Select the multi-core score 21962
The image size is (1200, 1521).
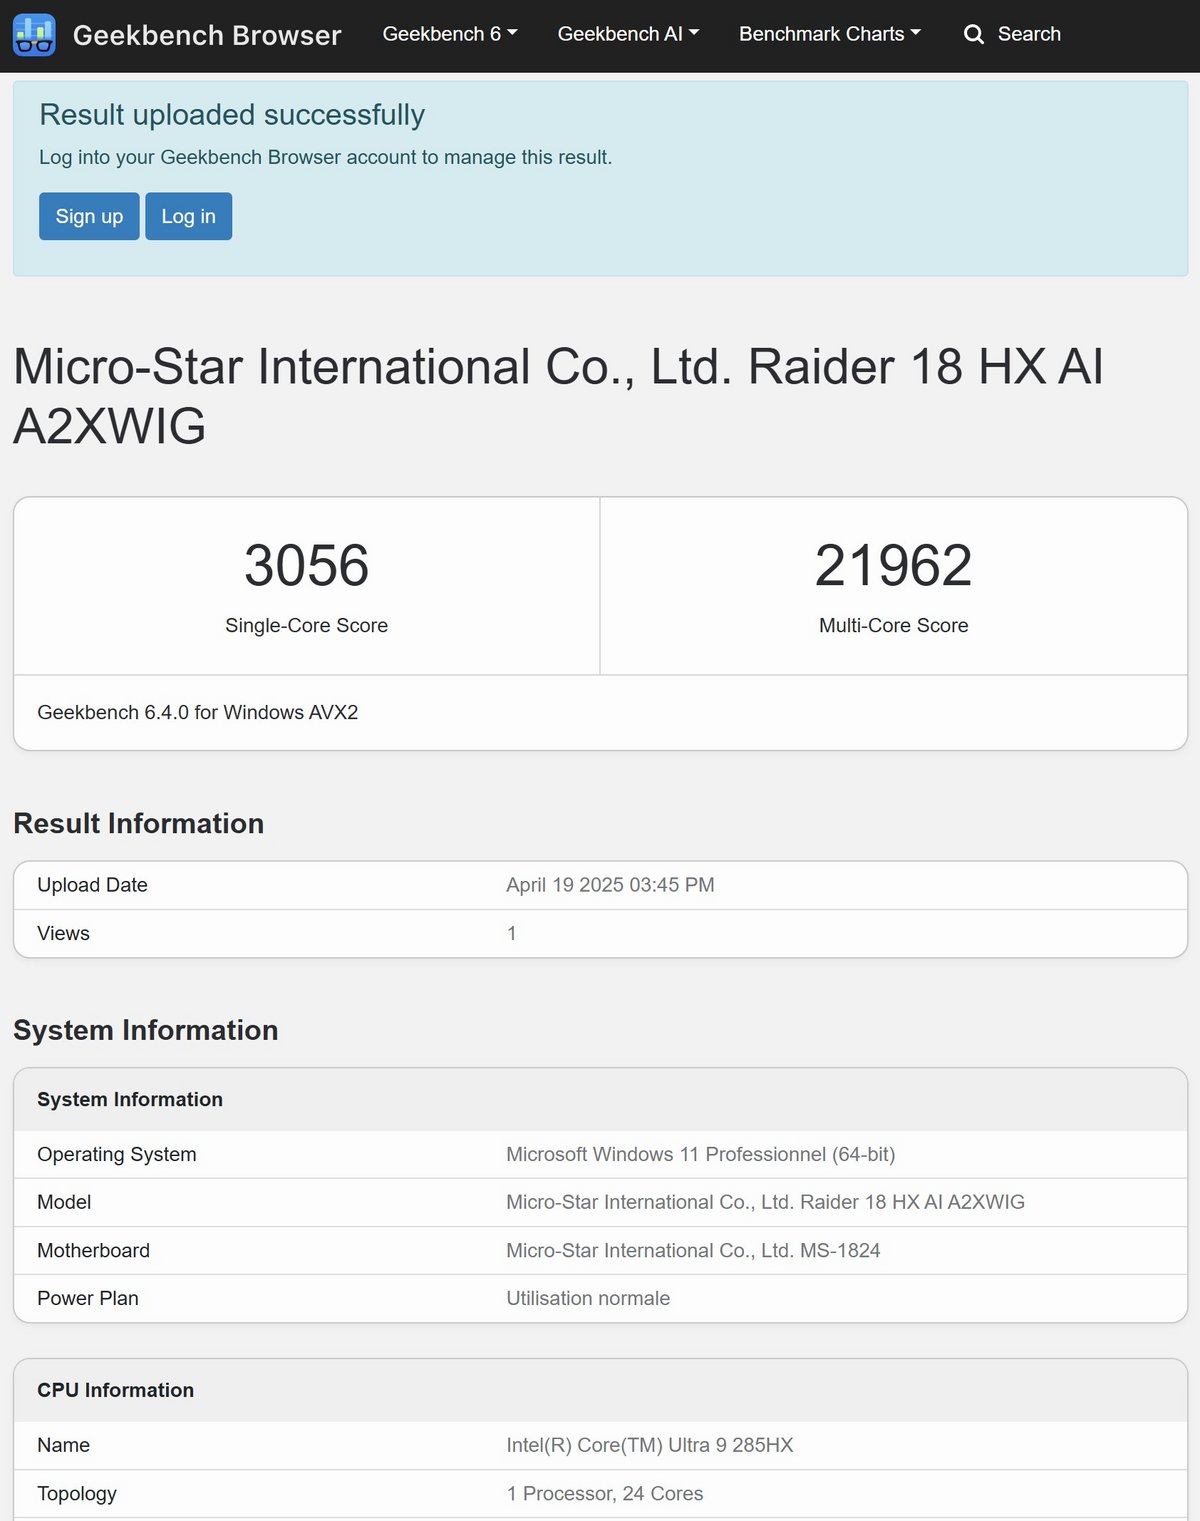pyautogui.click(x=893, y=565)
